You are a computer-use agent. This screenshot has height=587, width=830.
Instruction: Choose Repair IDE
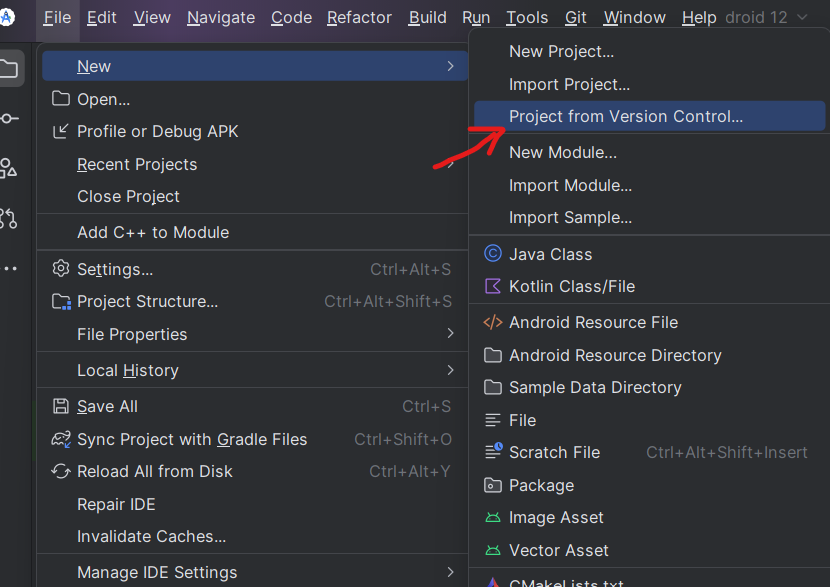[254, 504]
